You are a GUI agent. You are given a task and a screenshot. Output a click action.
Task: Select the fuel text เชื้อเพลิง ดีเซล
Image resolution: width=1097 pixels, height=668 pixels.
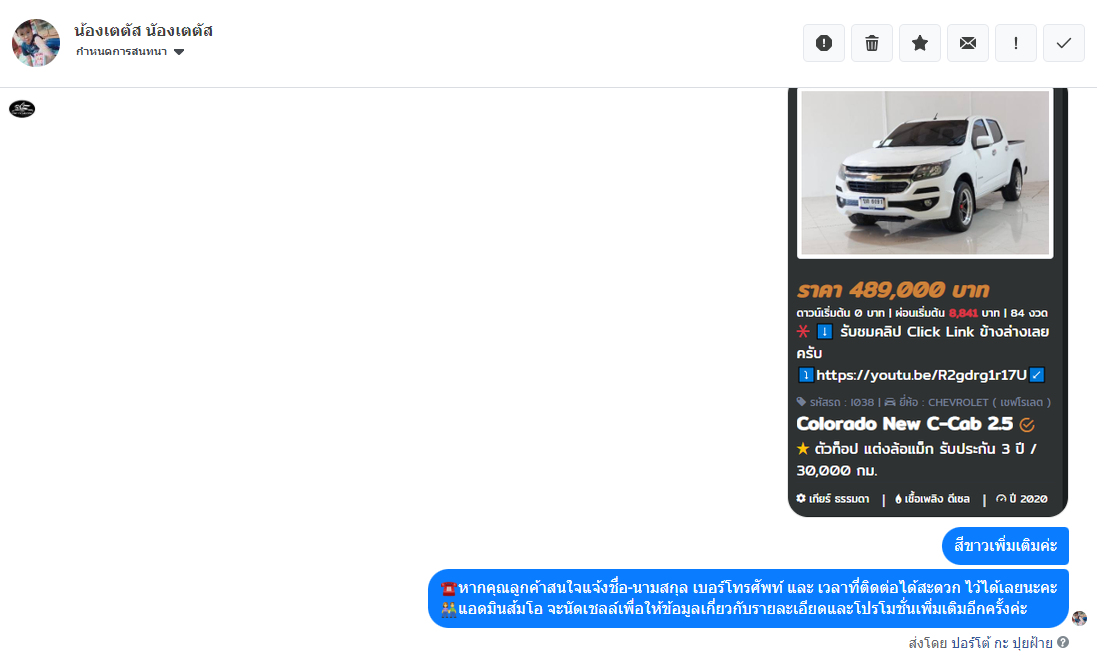tap(937, 499)
